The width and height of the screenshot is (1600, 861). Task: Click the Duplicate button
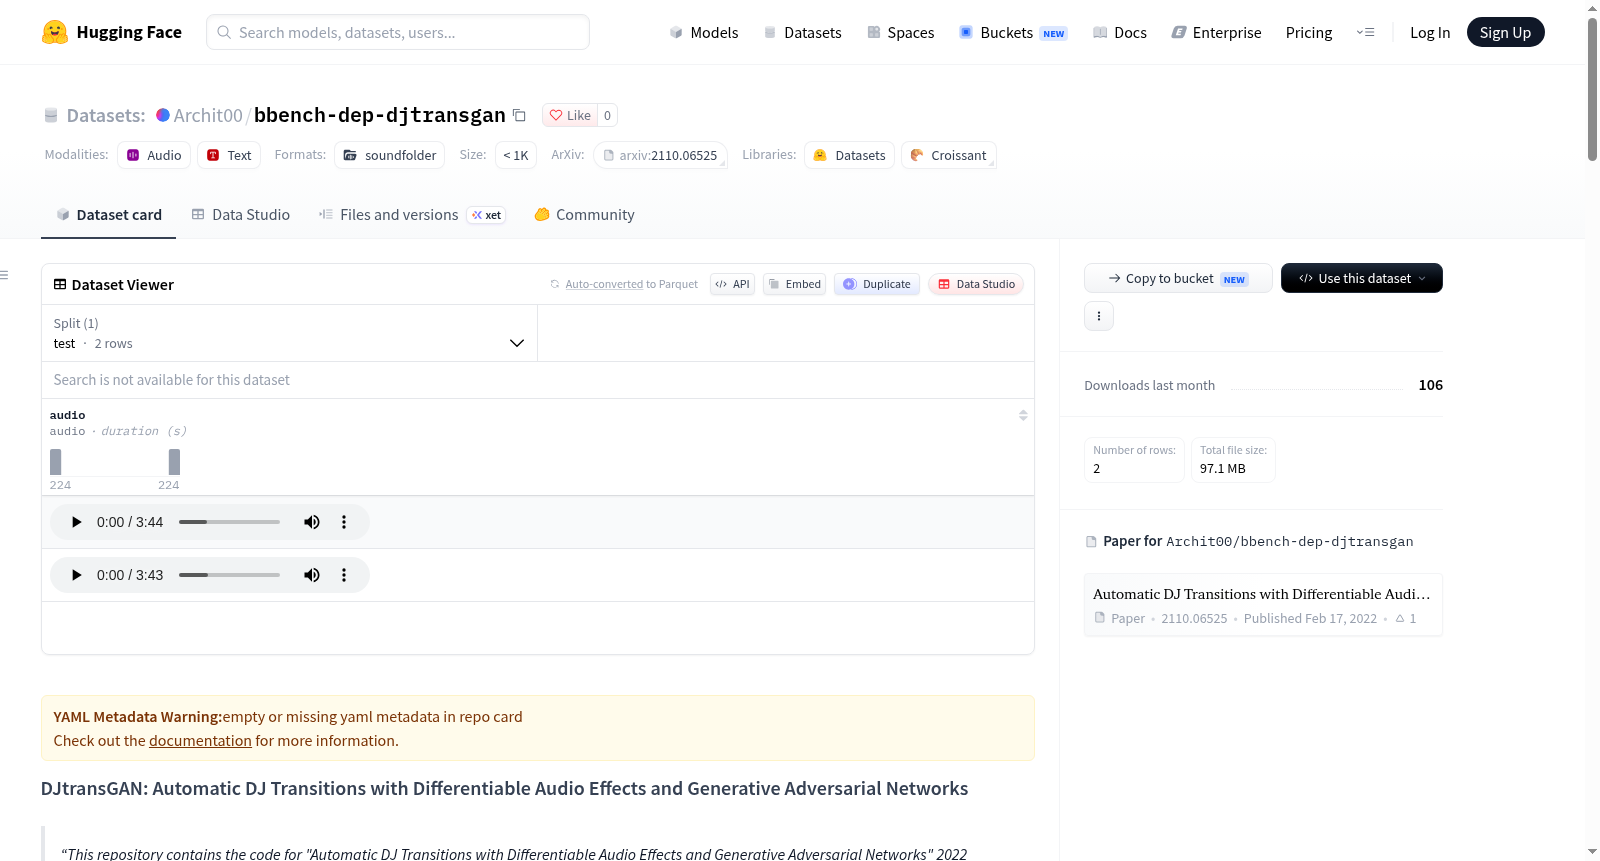(877, 284)
